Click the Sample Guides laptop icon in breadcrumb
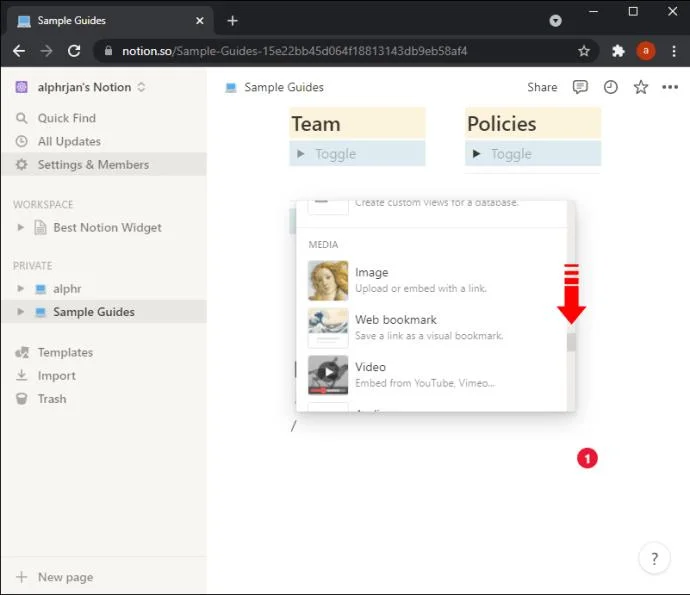The height and width of the screenshot is (595, 690). pos(231,88)
